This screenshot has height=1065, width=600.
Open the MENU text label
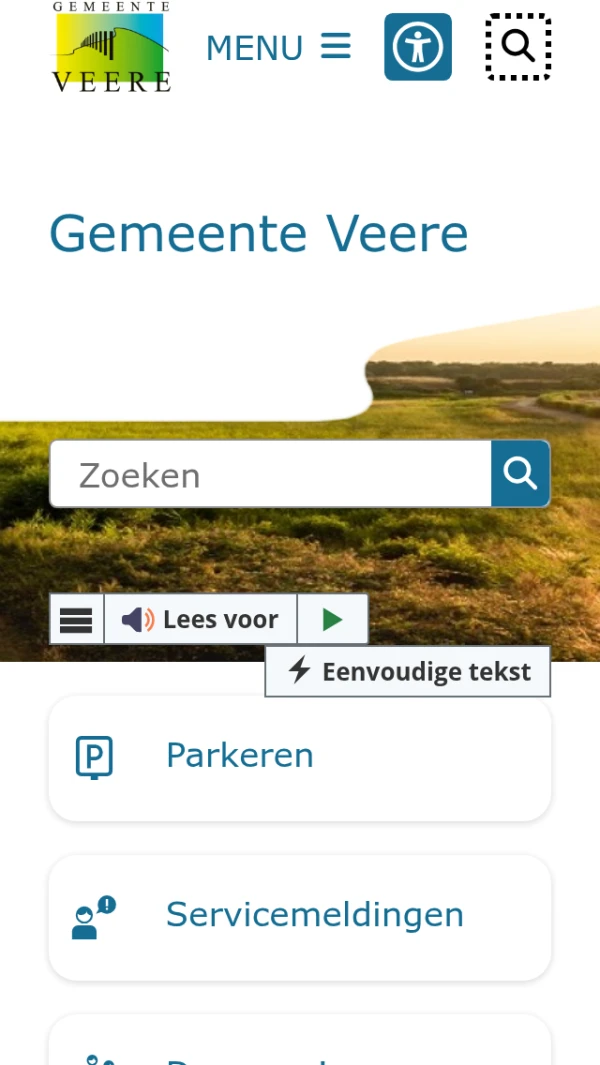tap(254, 48)
